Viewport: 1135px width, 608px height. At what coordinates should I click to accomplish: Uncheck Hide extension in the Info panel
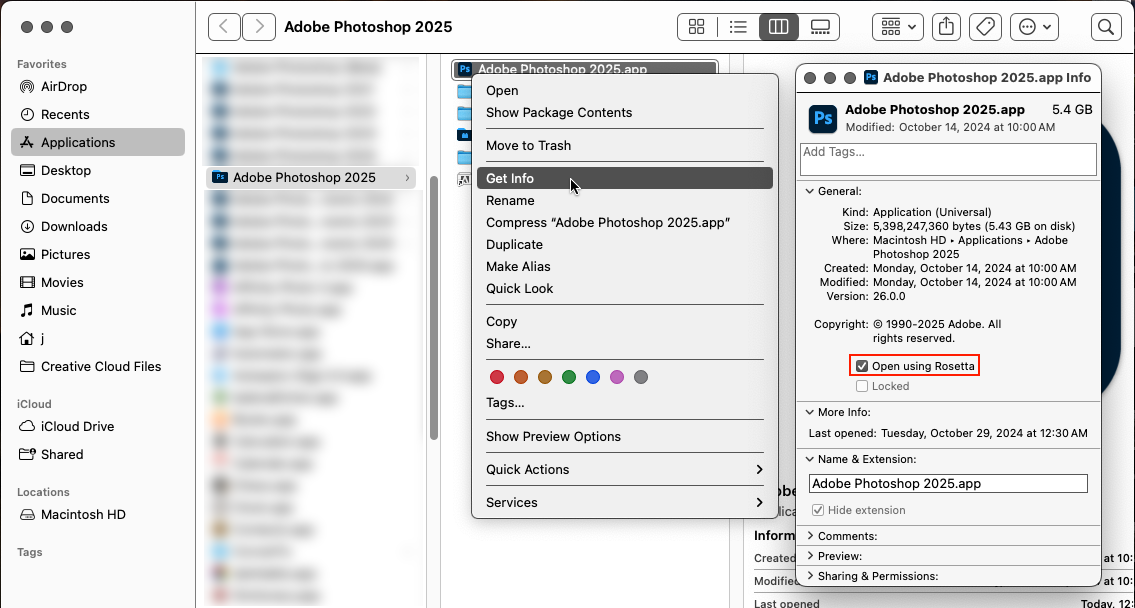pos(818,509)
